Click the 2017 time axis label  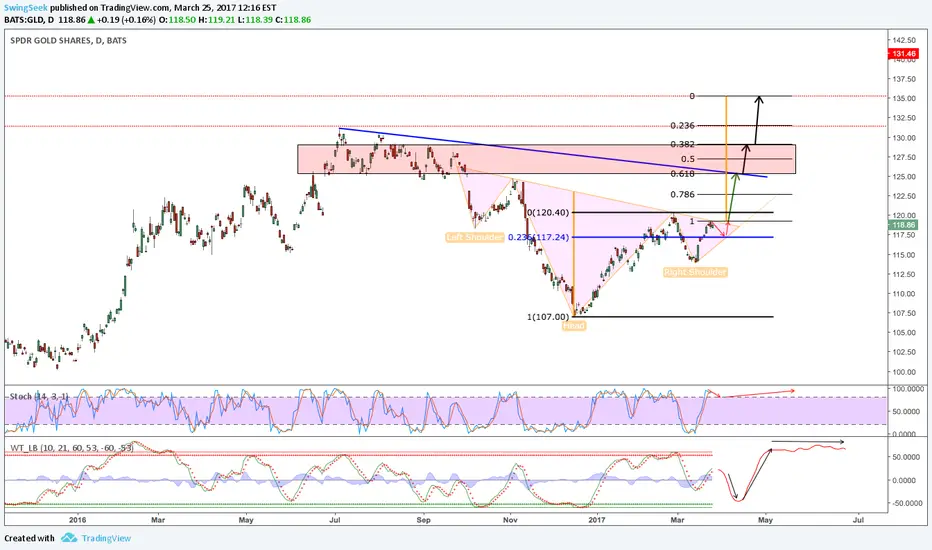597,520
